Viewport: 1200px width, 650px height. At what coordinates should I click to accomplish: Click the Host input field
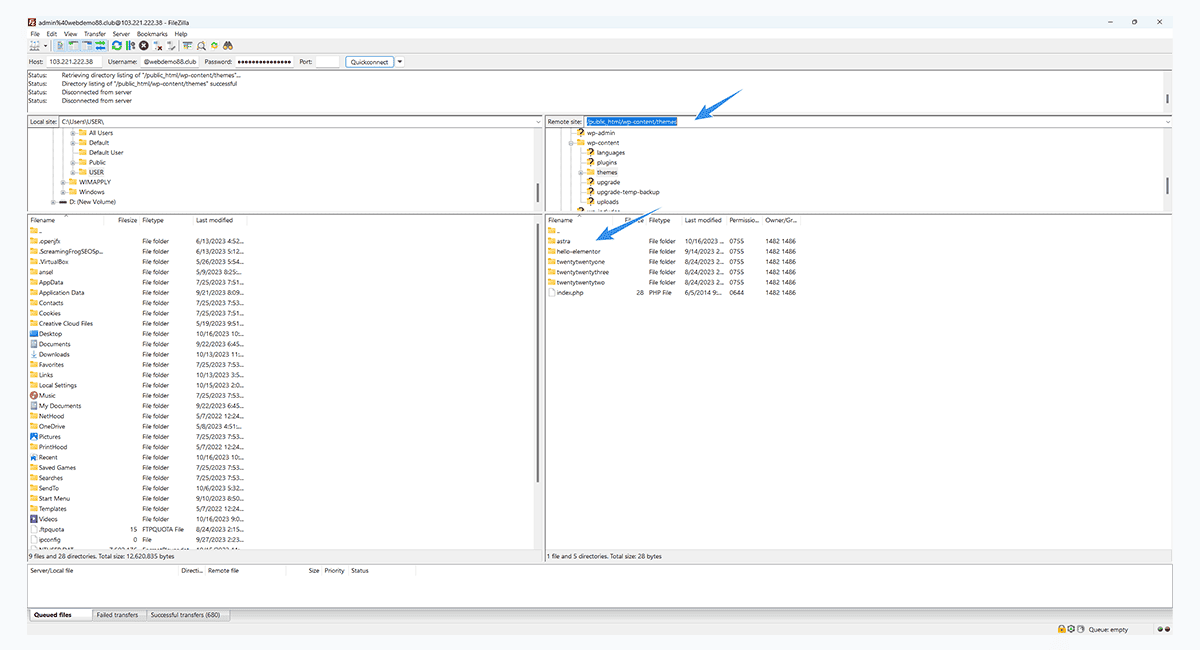point(74,62)
